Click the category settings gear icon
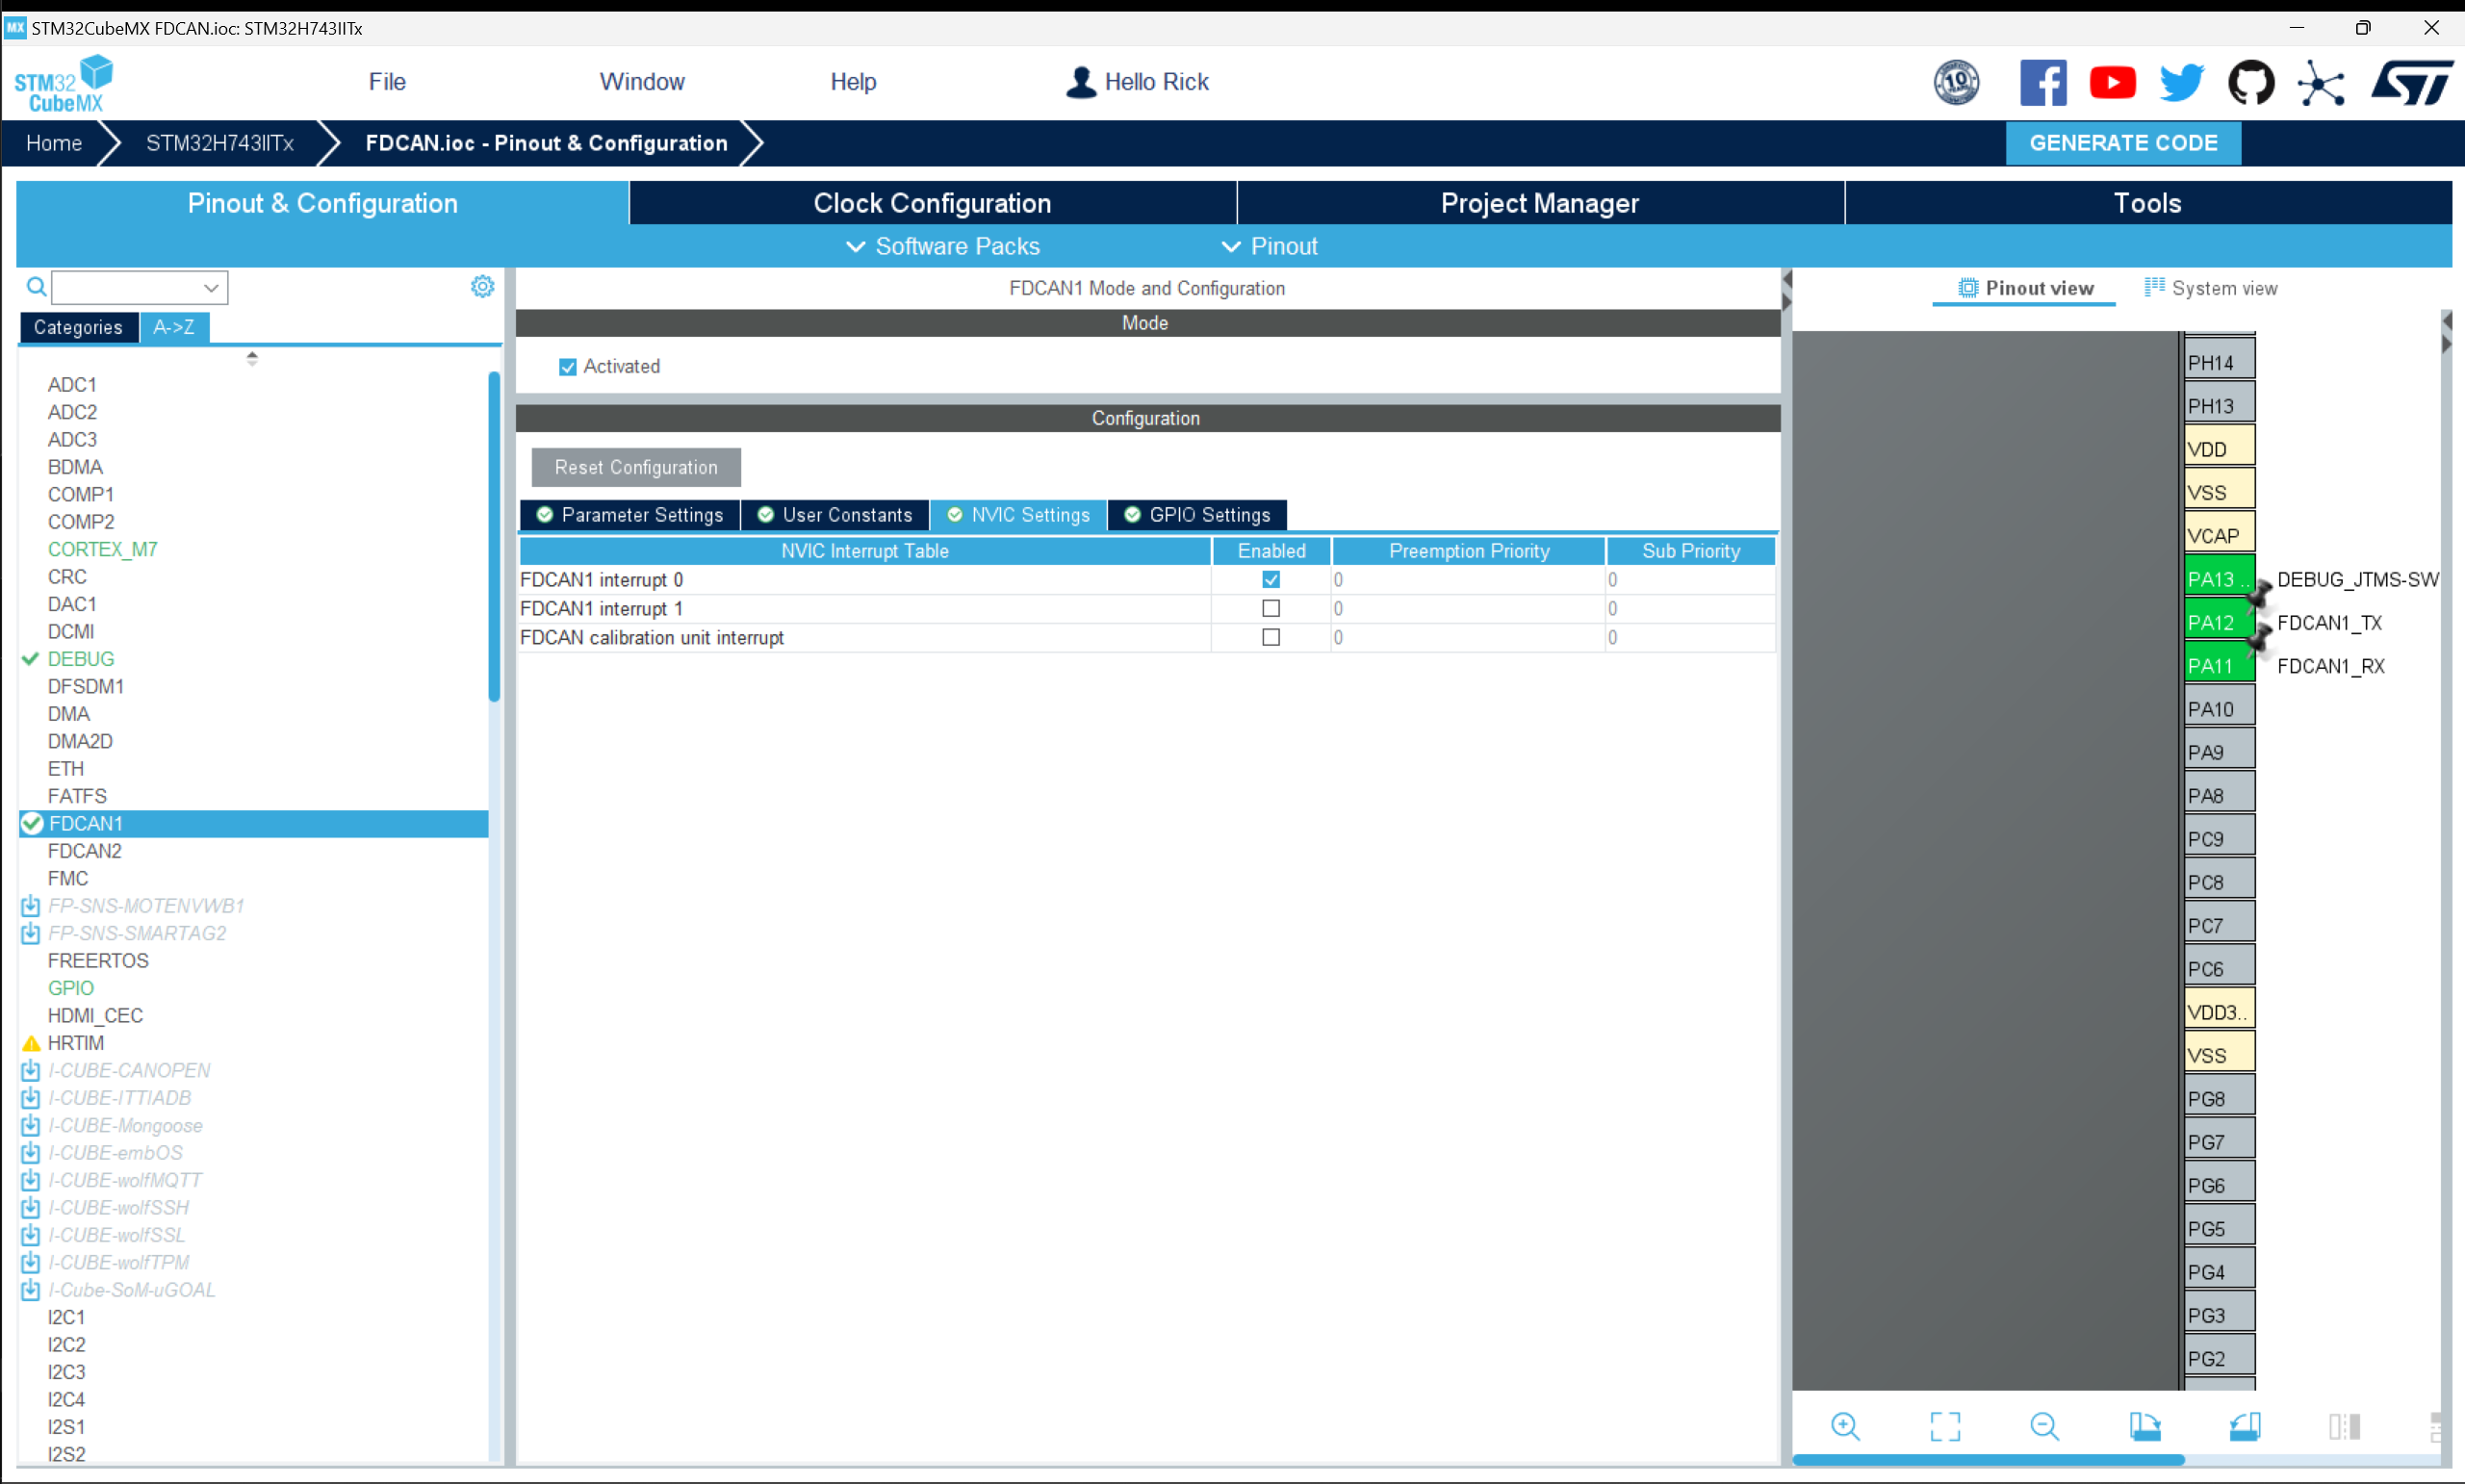Screen dimensions: 2465x1484 pos(482,287)
